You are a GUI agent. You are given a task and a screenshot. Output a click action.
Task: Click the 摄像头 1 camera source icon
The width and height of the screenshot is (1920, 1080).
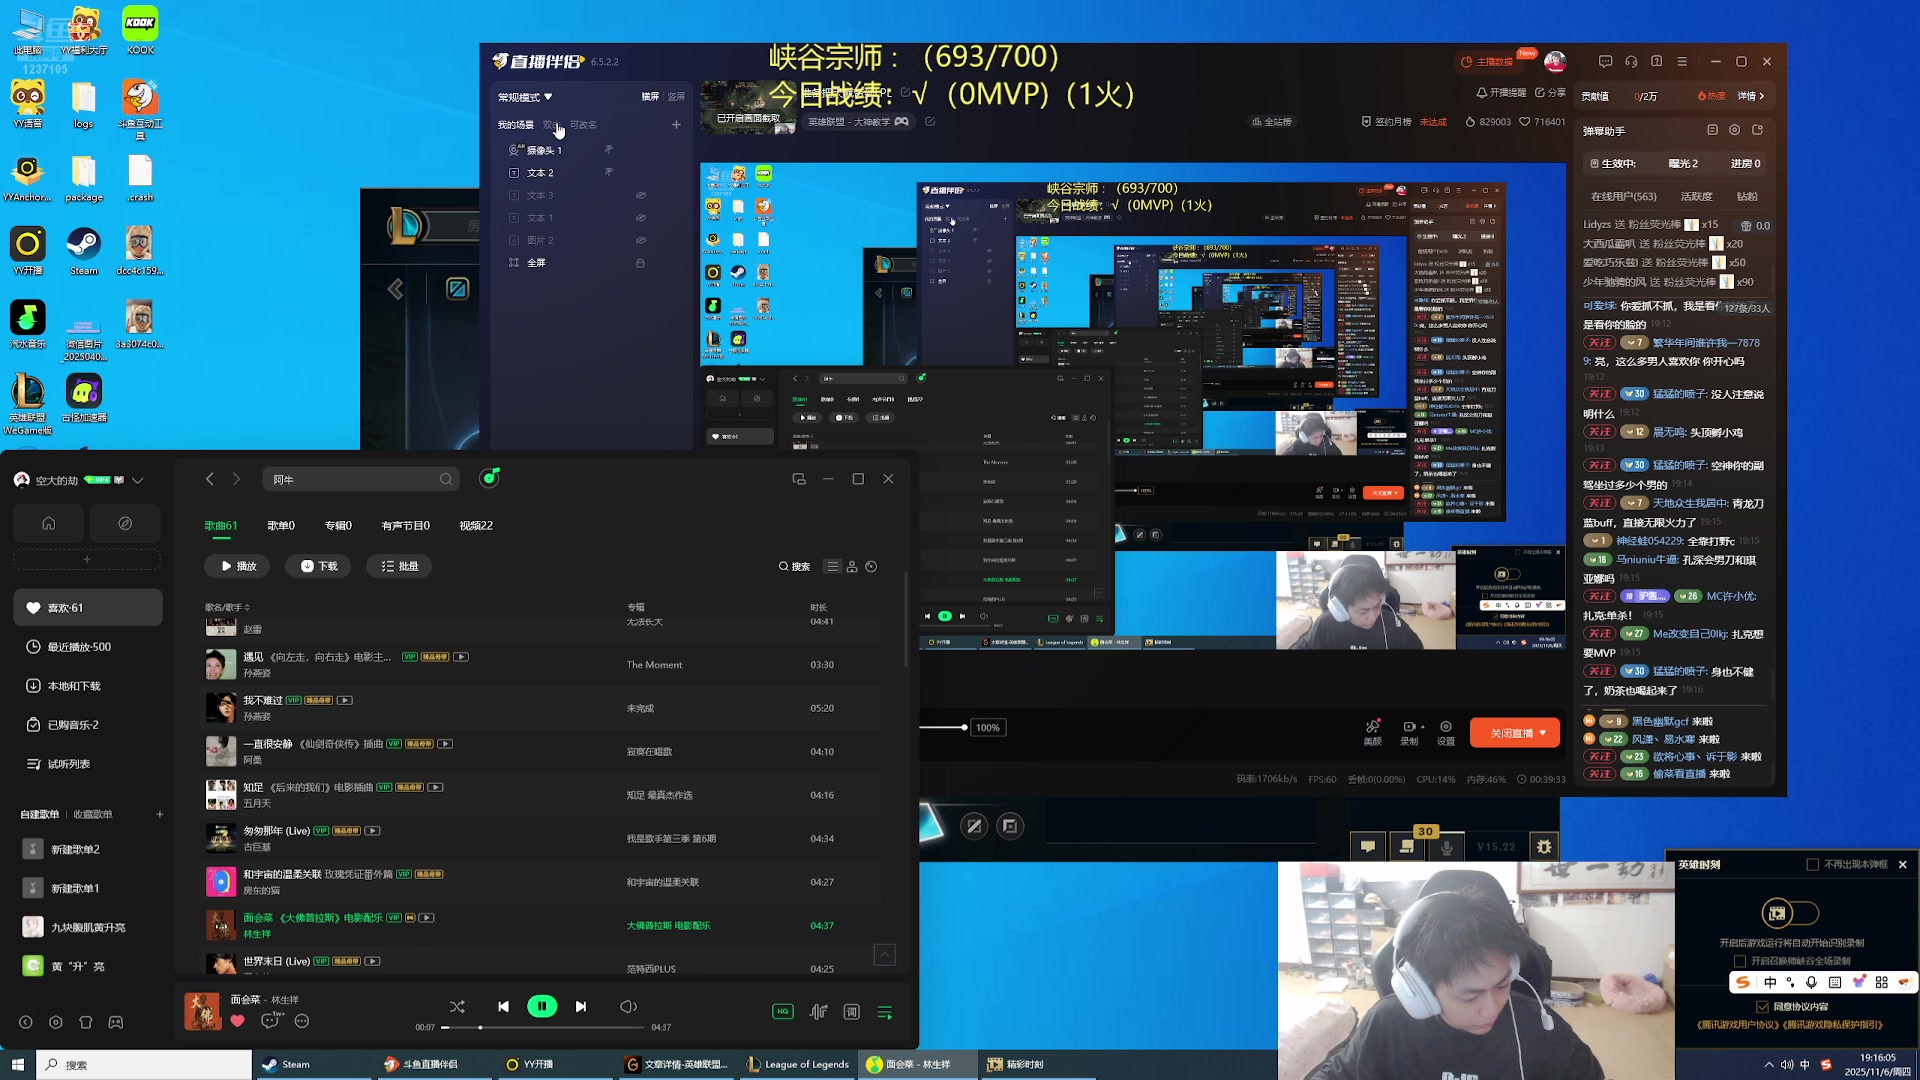pos(513,150)
